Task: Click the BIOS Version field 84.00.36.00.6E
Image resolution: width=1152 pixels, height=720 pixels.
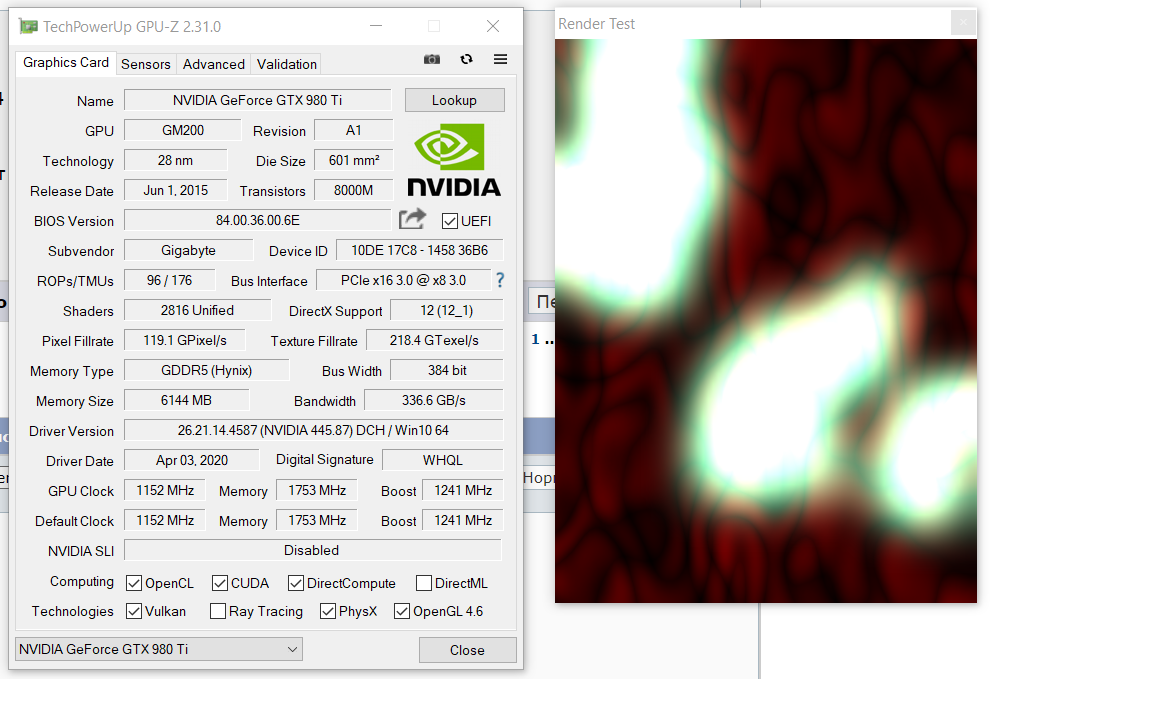Action: 258,220
